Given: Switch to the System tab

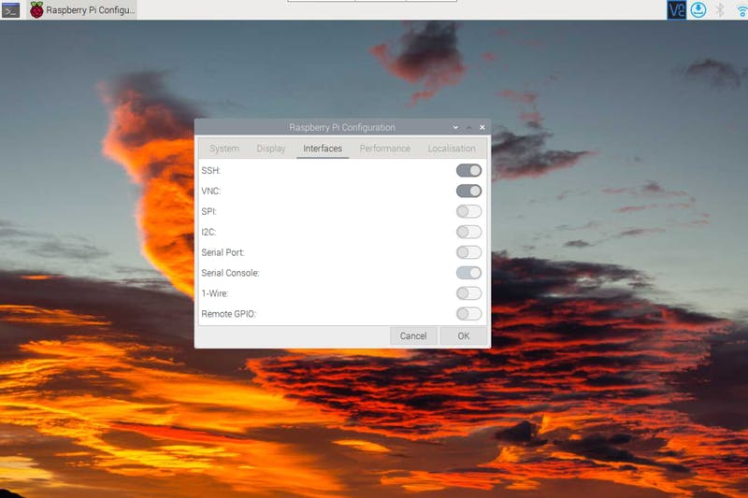Looking at the screenshot, I should 224,148.
